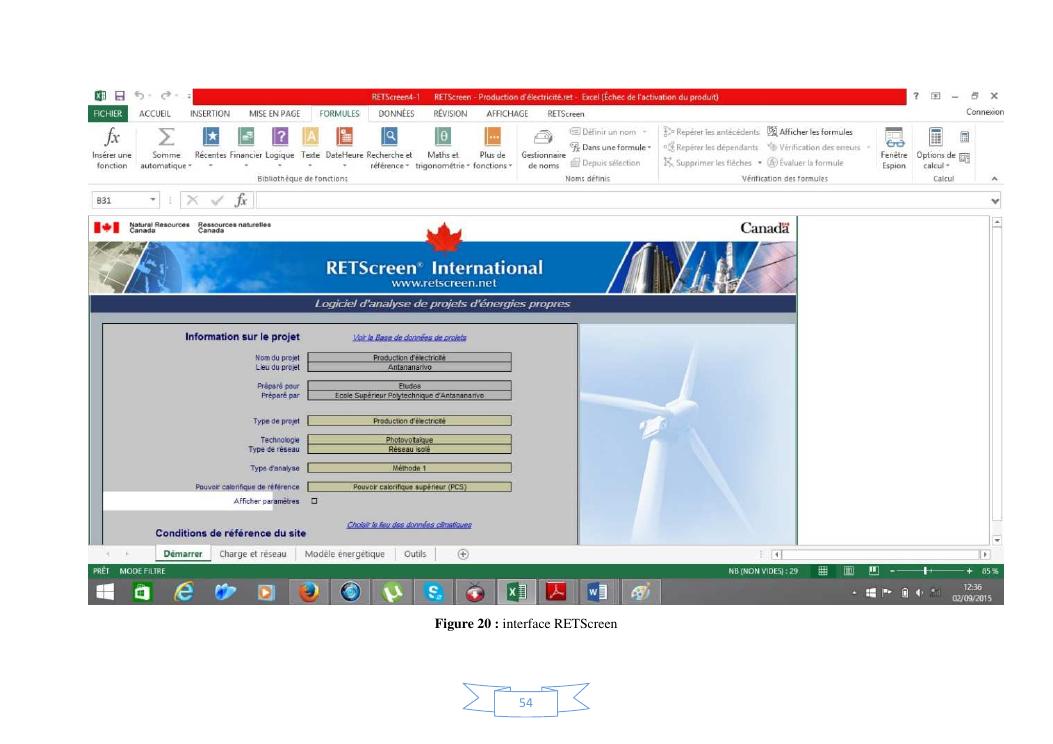
Task: Open the Modèle énergétique sheet tab
Action: tap(344, 554)
